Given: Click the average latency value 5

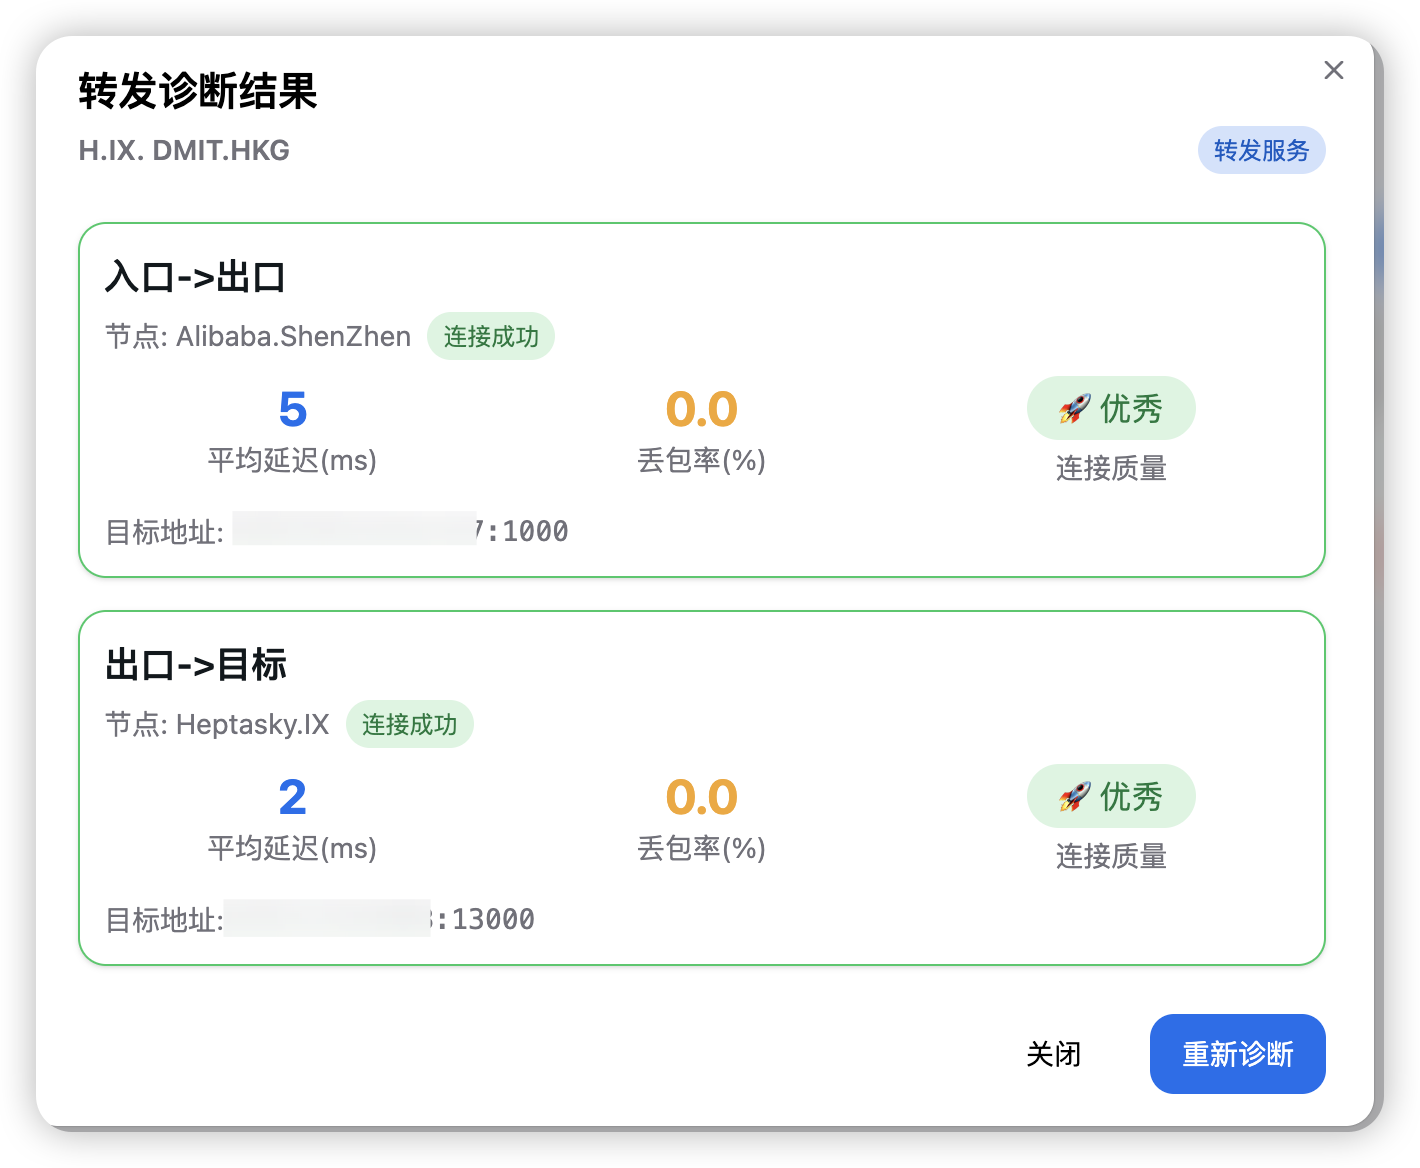Looking at the screenshot, I should tap(292, 409).
